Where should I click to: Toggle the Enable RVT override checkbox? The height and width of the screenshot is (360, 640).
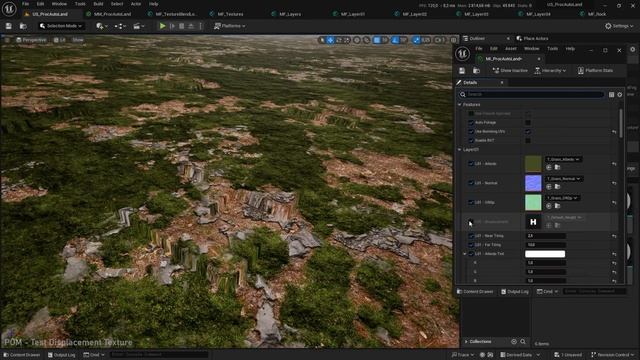[471, 140]
